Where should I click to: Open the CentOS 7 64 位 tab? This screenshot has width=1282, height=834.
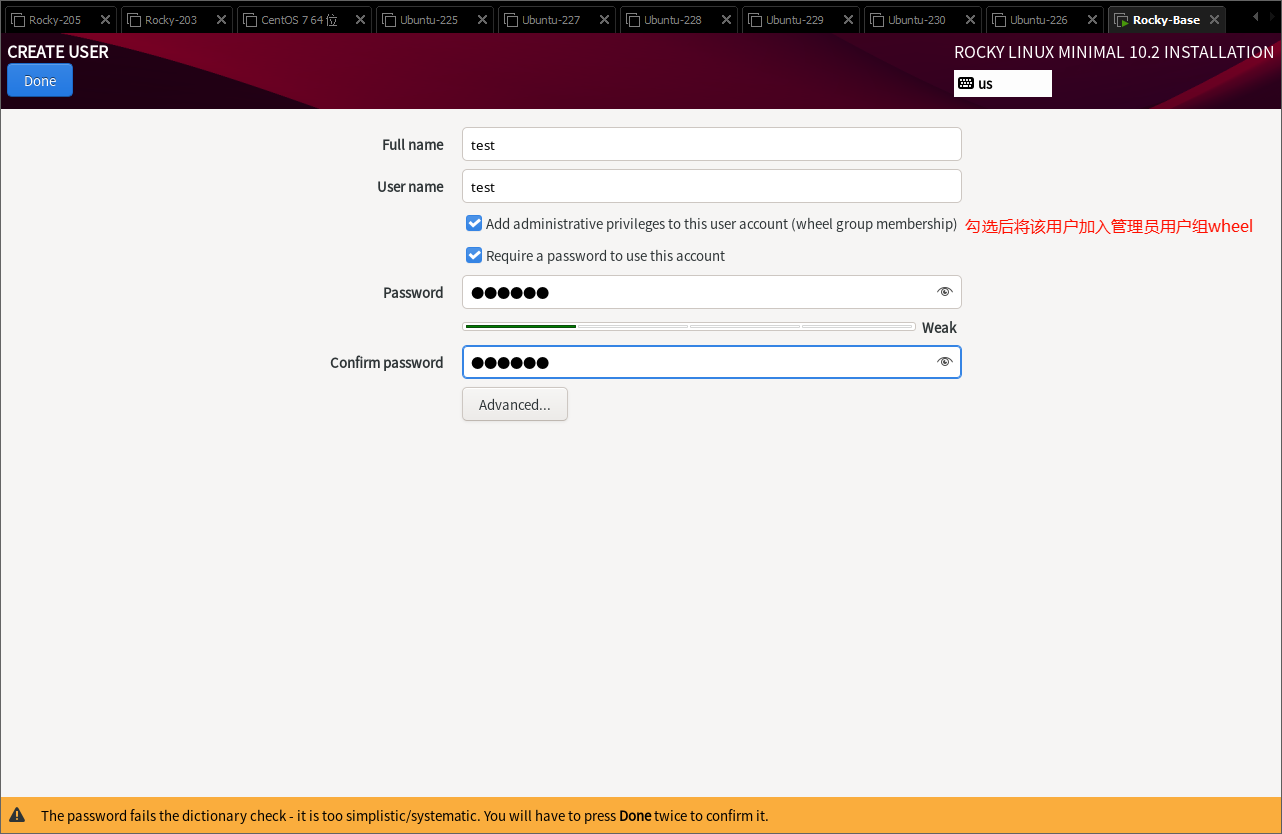click(x=304, y=20)
